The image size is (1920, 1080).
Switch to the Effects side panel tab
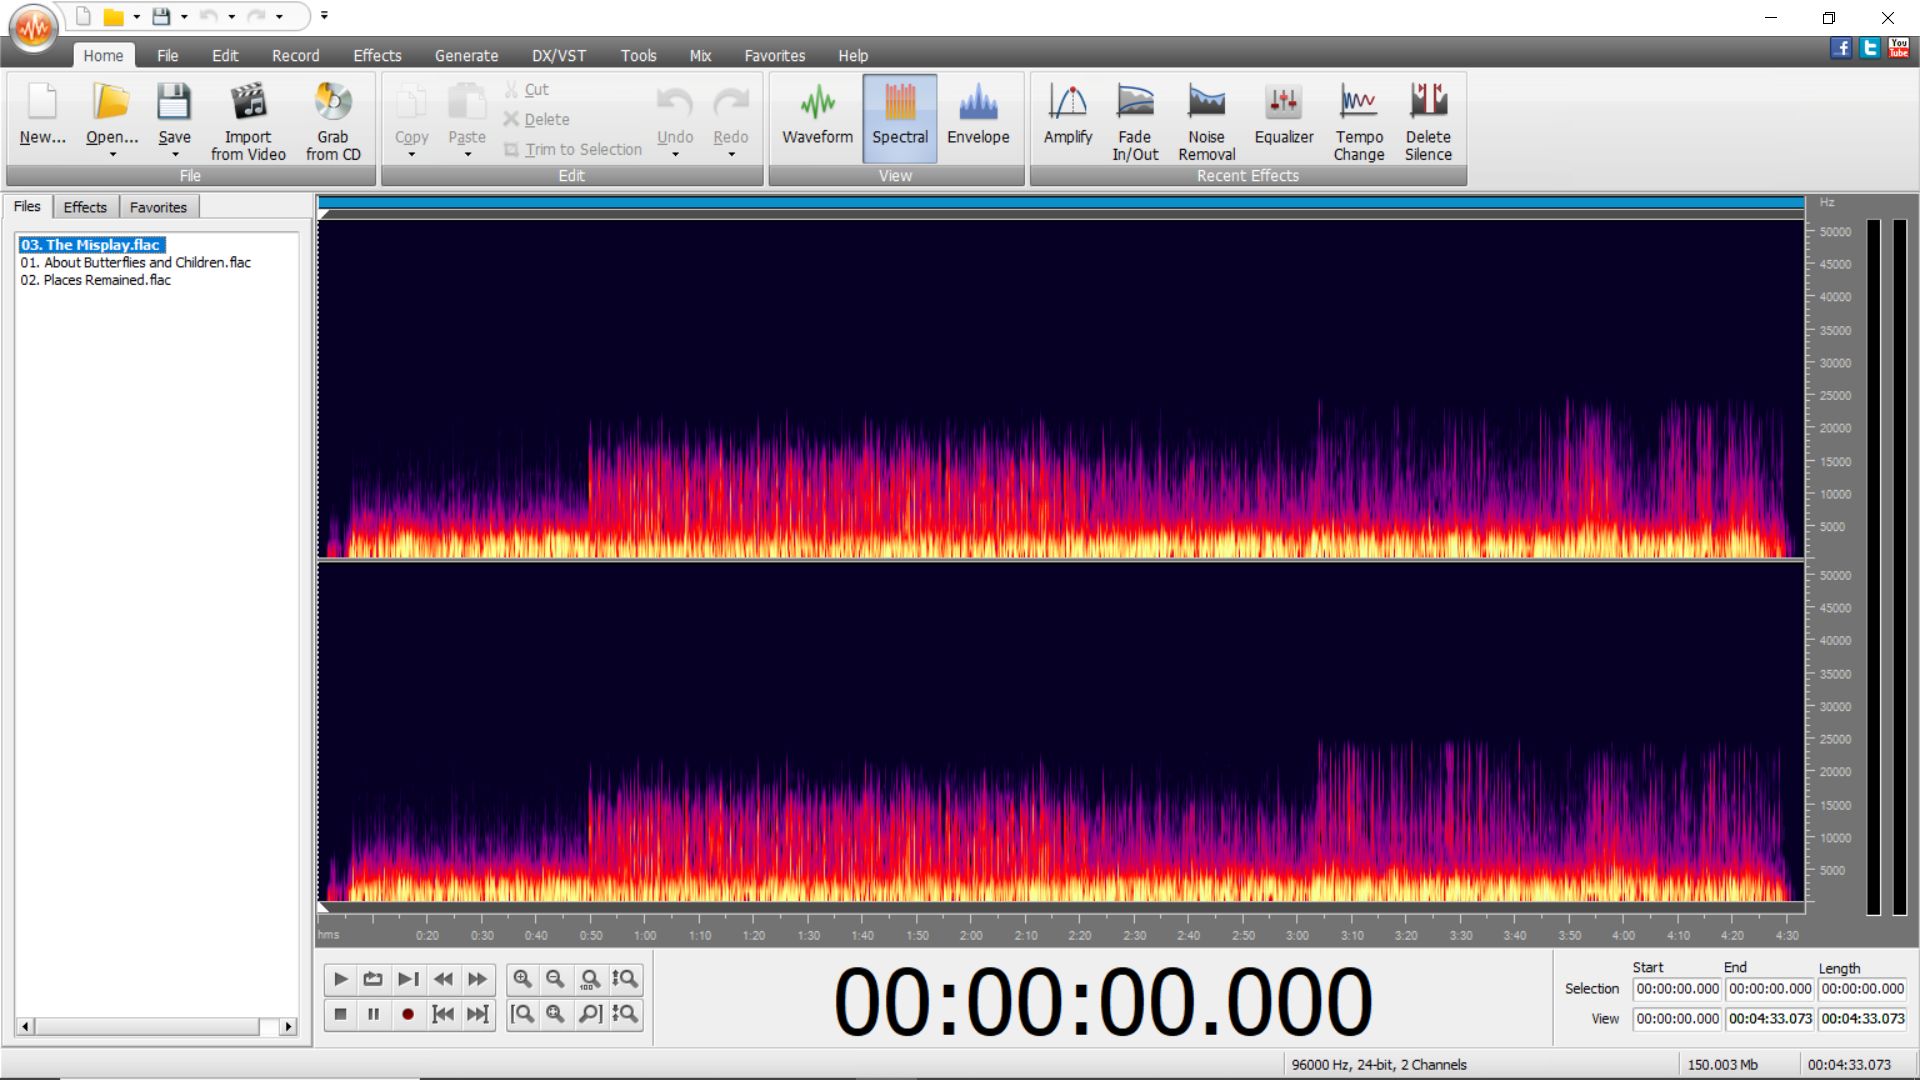click(85, 207)
